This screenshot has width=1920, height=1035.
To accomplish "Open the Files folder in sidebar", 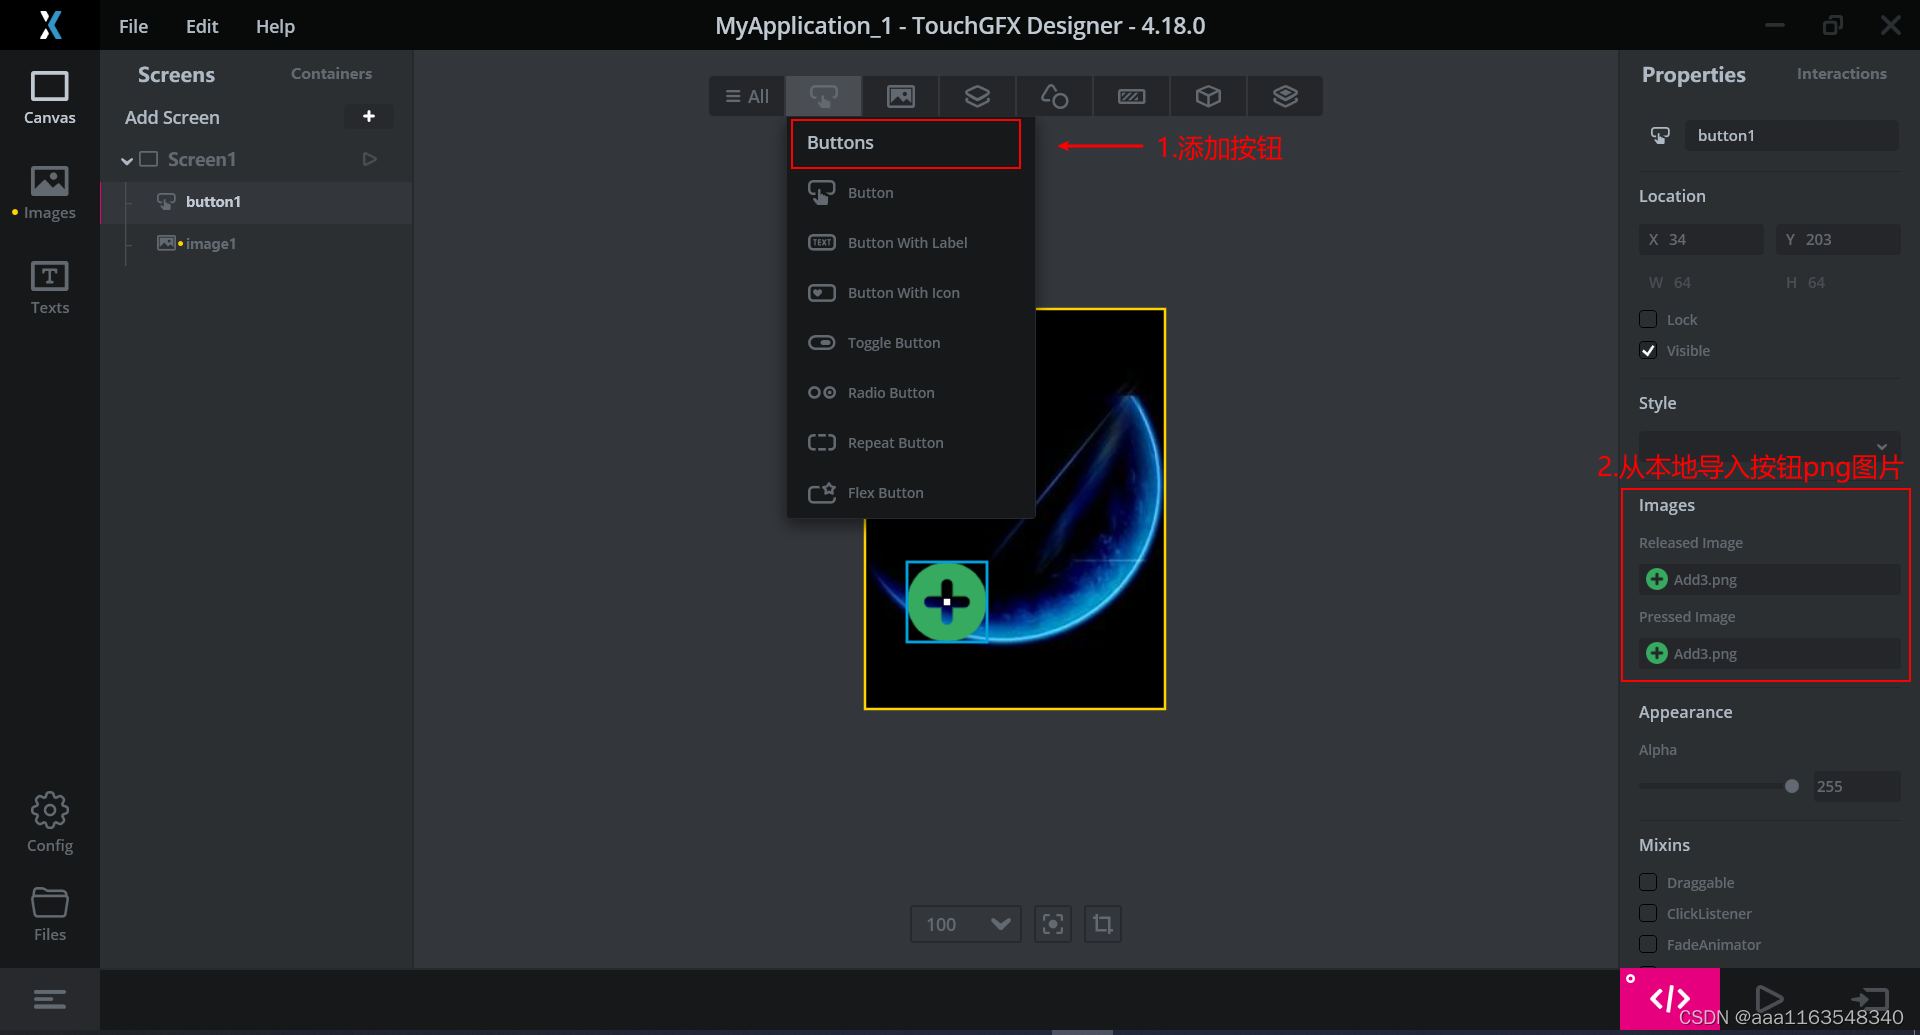I will point(49,914).
